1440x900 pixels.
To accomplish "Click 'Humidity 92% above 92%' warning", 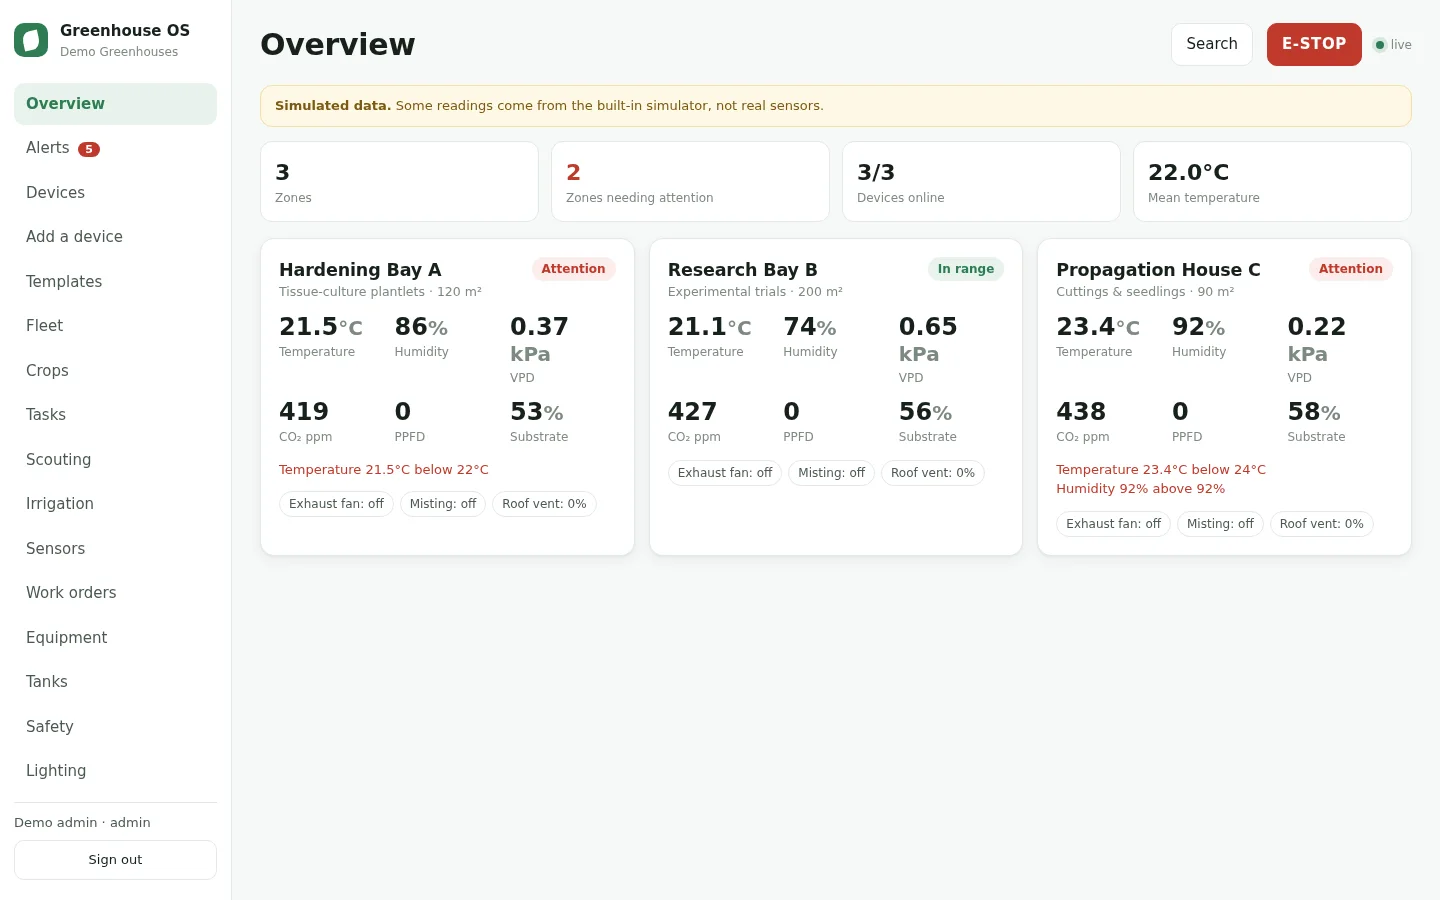I will coord(1141,489).
